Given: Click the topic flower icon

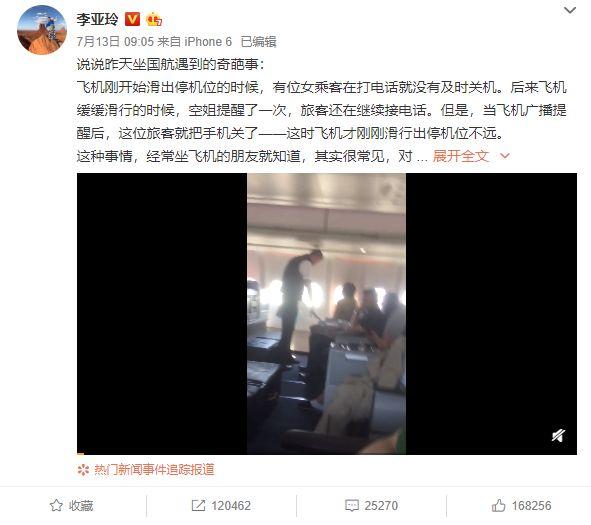Looking at the screenshot, I should pyautogui.click(x=83, y=470).
